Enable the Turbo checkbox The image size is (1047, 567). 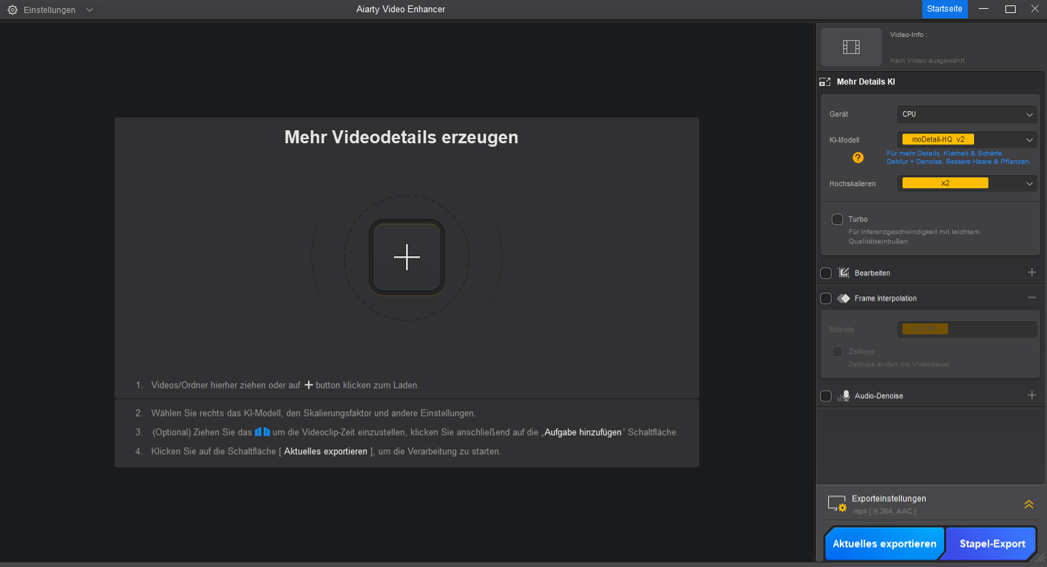837,220
